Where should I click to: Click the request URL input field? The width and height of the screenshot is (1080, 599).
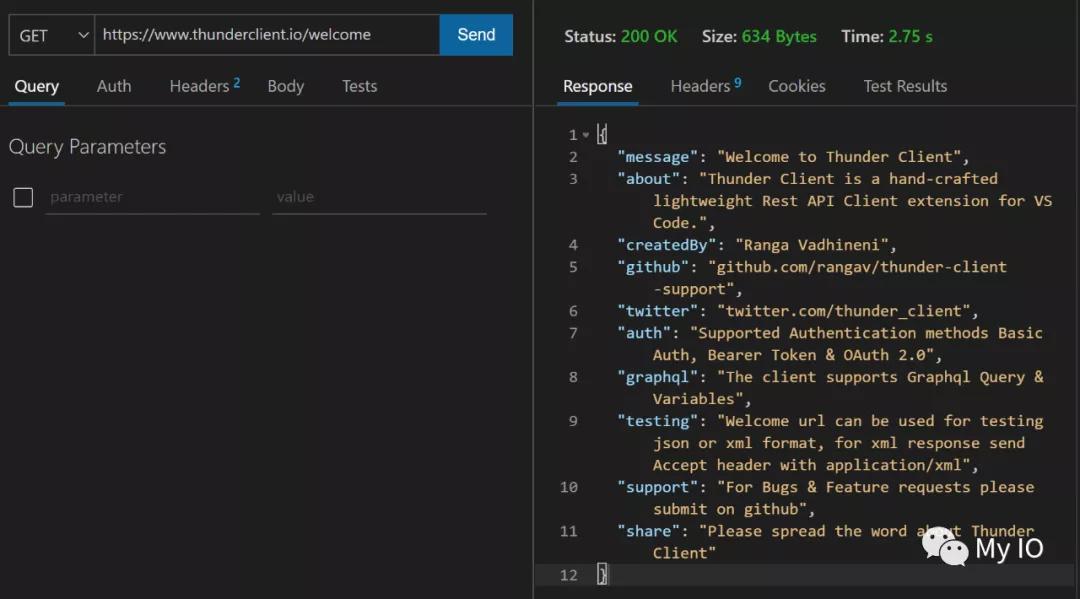266,35
